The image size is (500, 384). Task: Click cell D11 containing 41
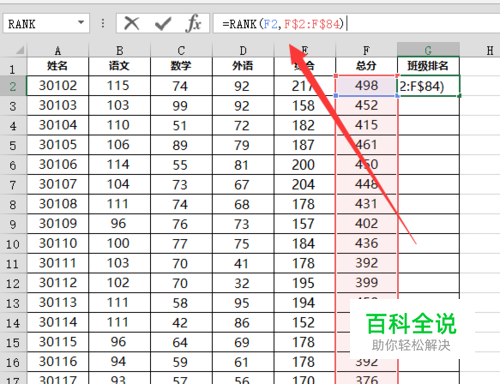(x=243, y=263)
